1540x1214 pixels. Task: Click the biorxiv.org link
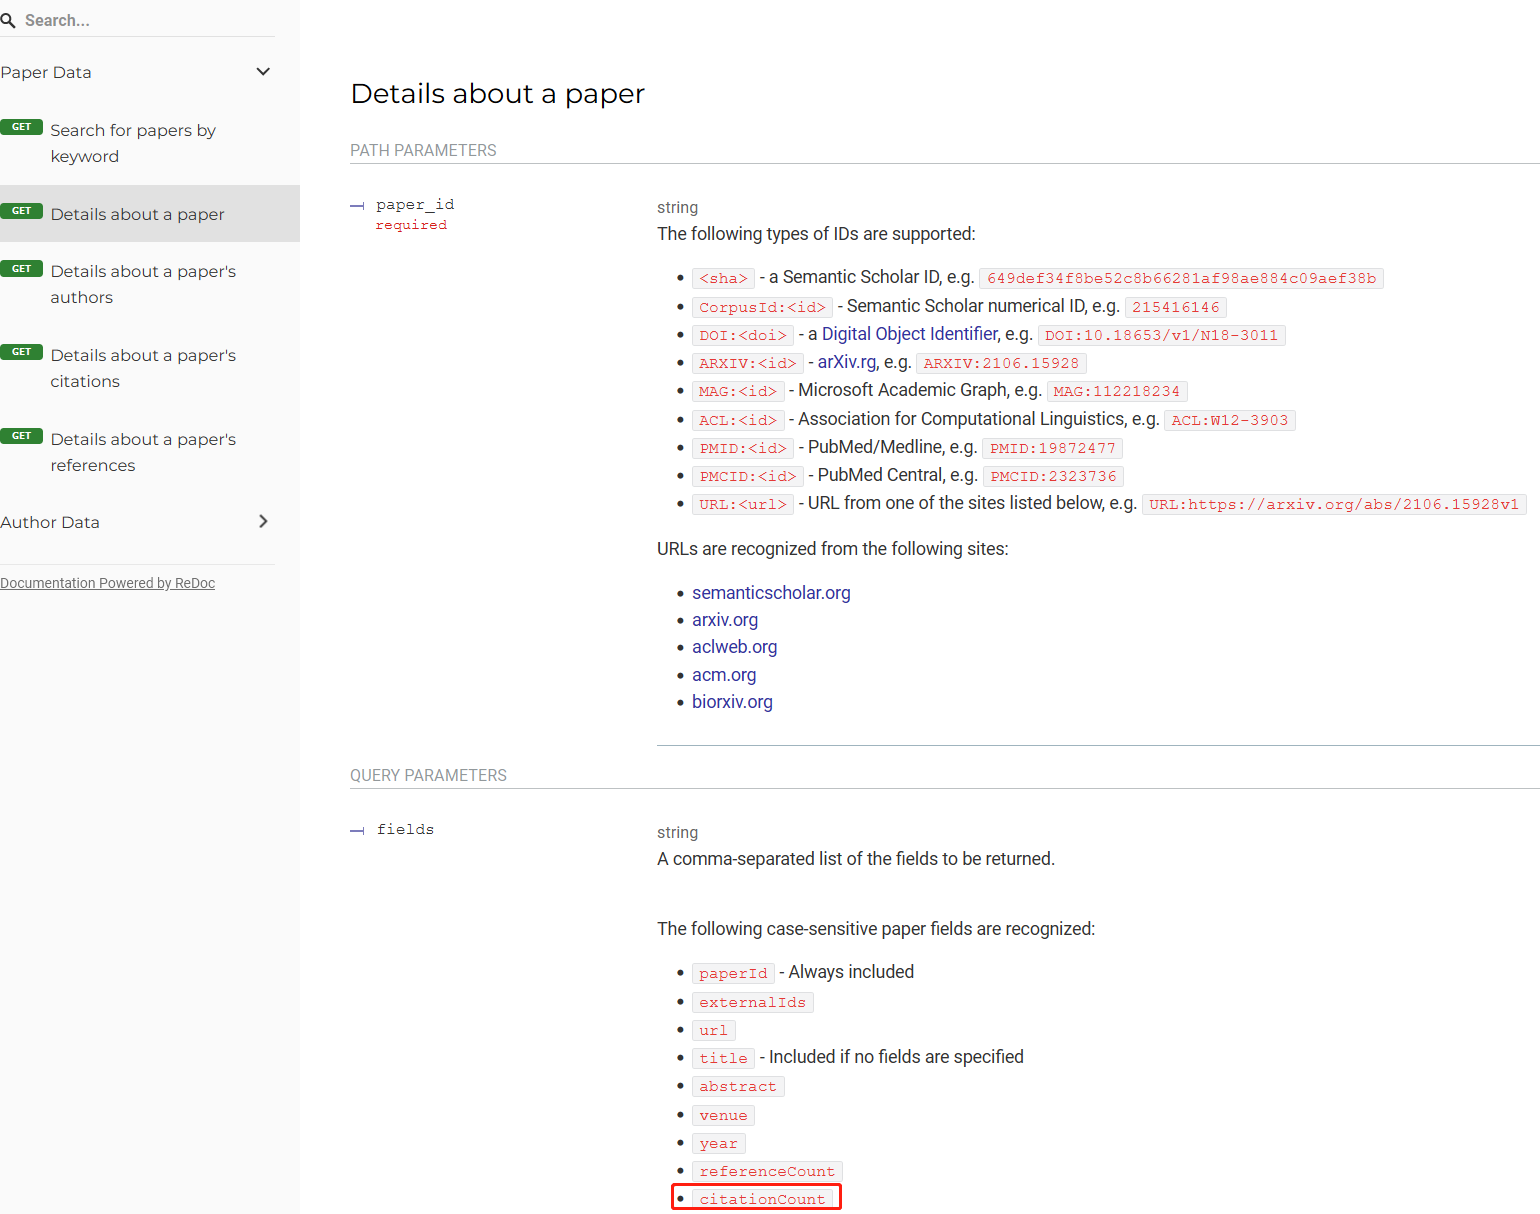point(732,702)
